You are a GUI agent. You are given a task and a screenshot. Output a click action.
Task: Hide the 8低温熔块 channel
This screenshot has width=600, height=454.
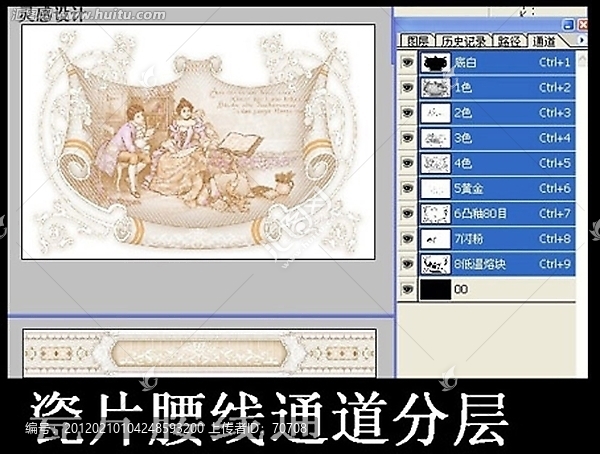click(408, 264)
